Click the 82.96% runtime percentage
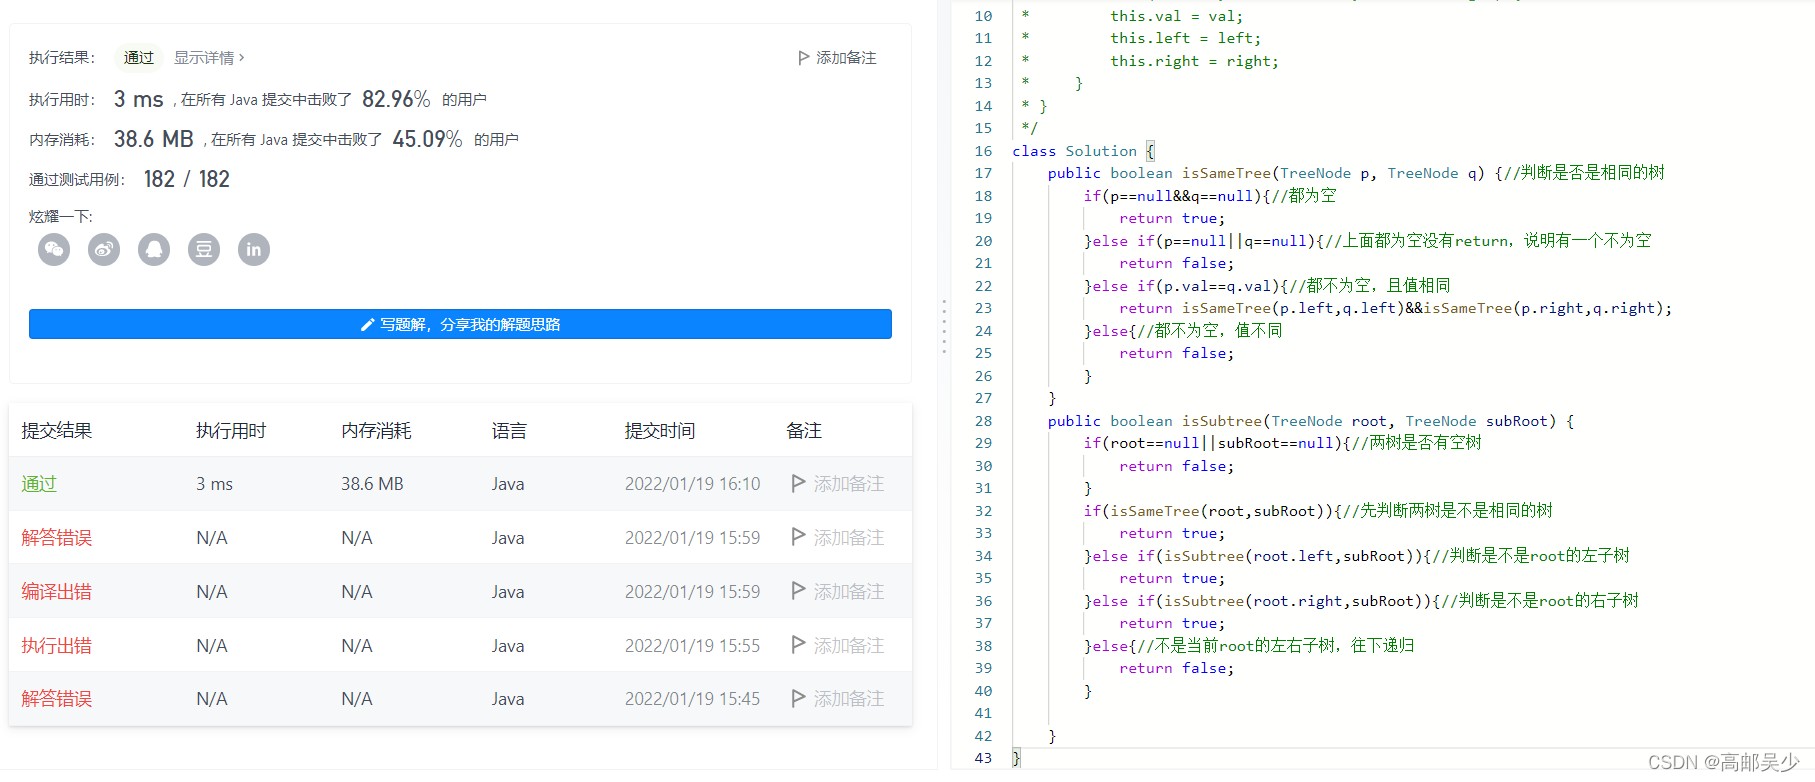Viewport: 1815px width, 782px height. pos(396,99)
